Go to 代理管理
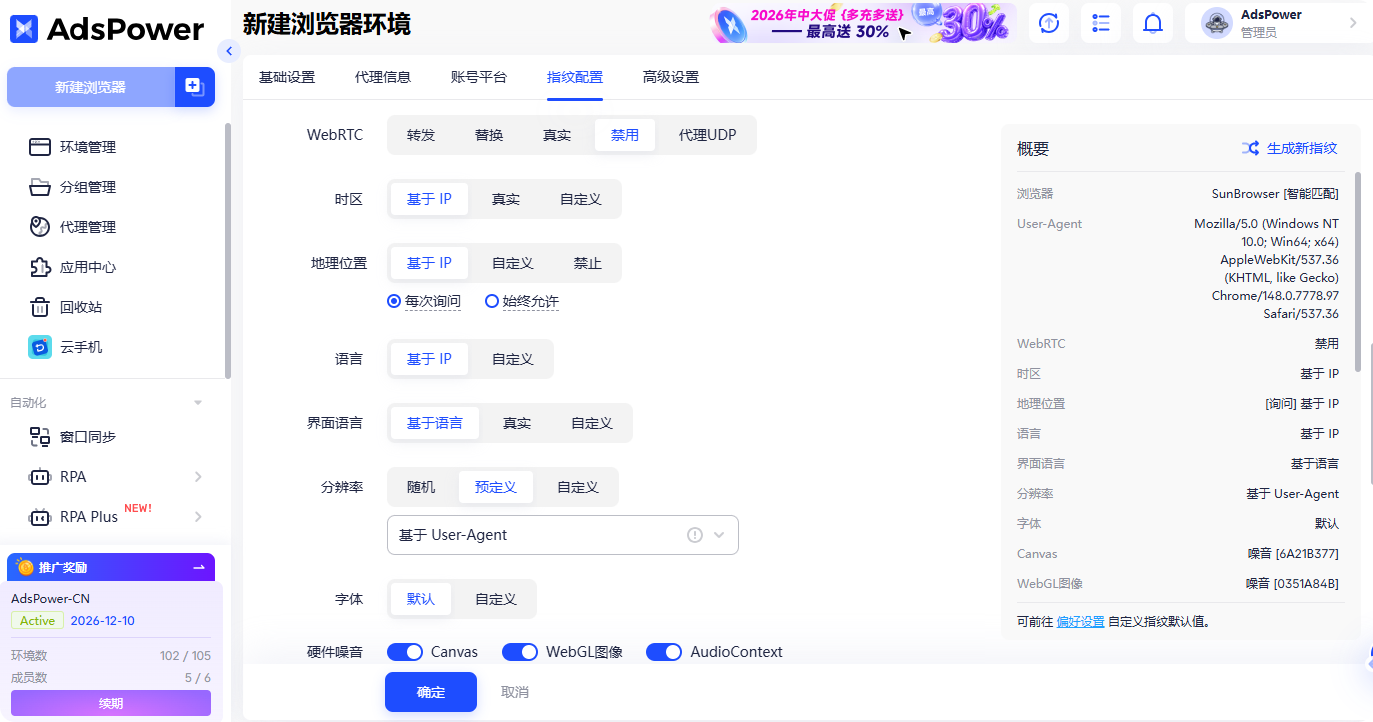Image resolution: width=1373 pixels, height=722 pixels. coord(87,227)
